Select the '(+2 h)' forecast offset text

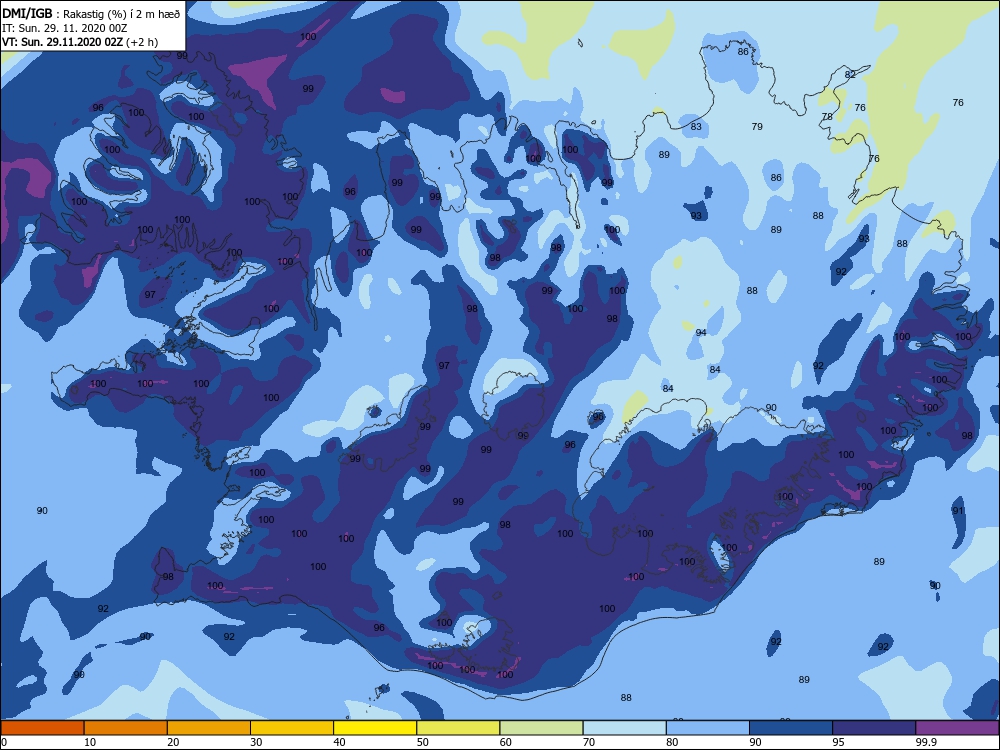tap(142, 42)
